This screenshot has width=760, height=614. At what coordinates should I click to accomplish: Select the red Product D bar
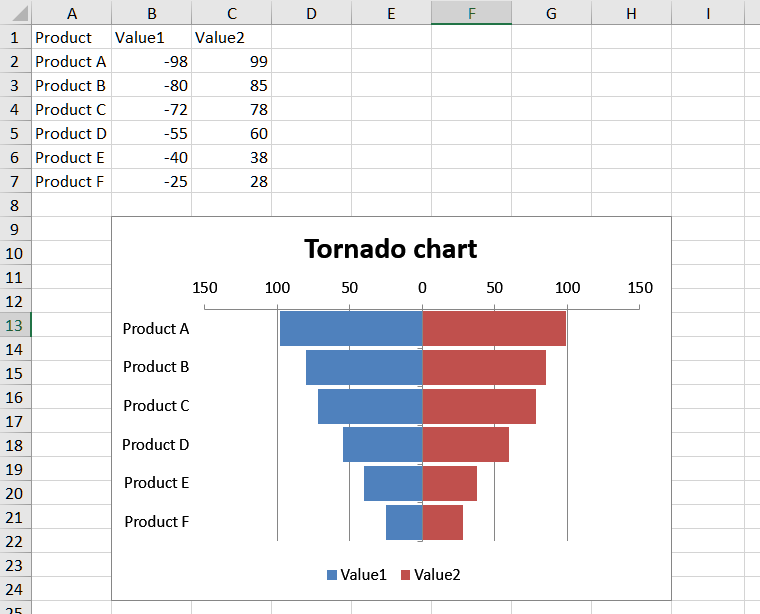pyautogui.click(x=465, y=445)
